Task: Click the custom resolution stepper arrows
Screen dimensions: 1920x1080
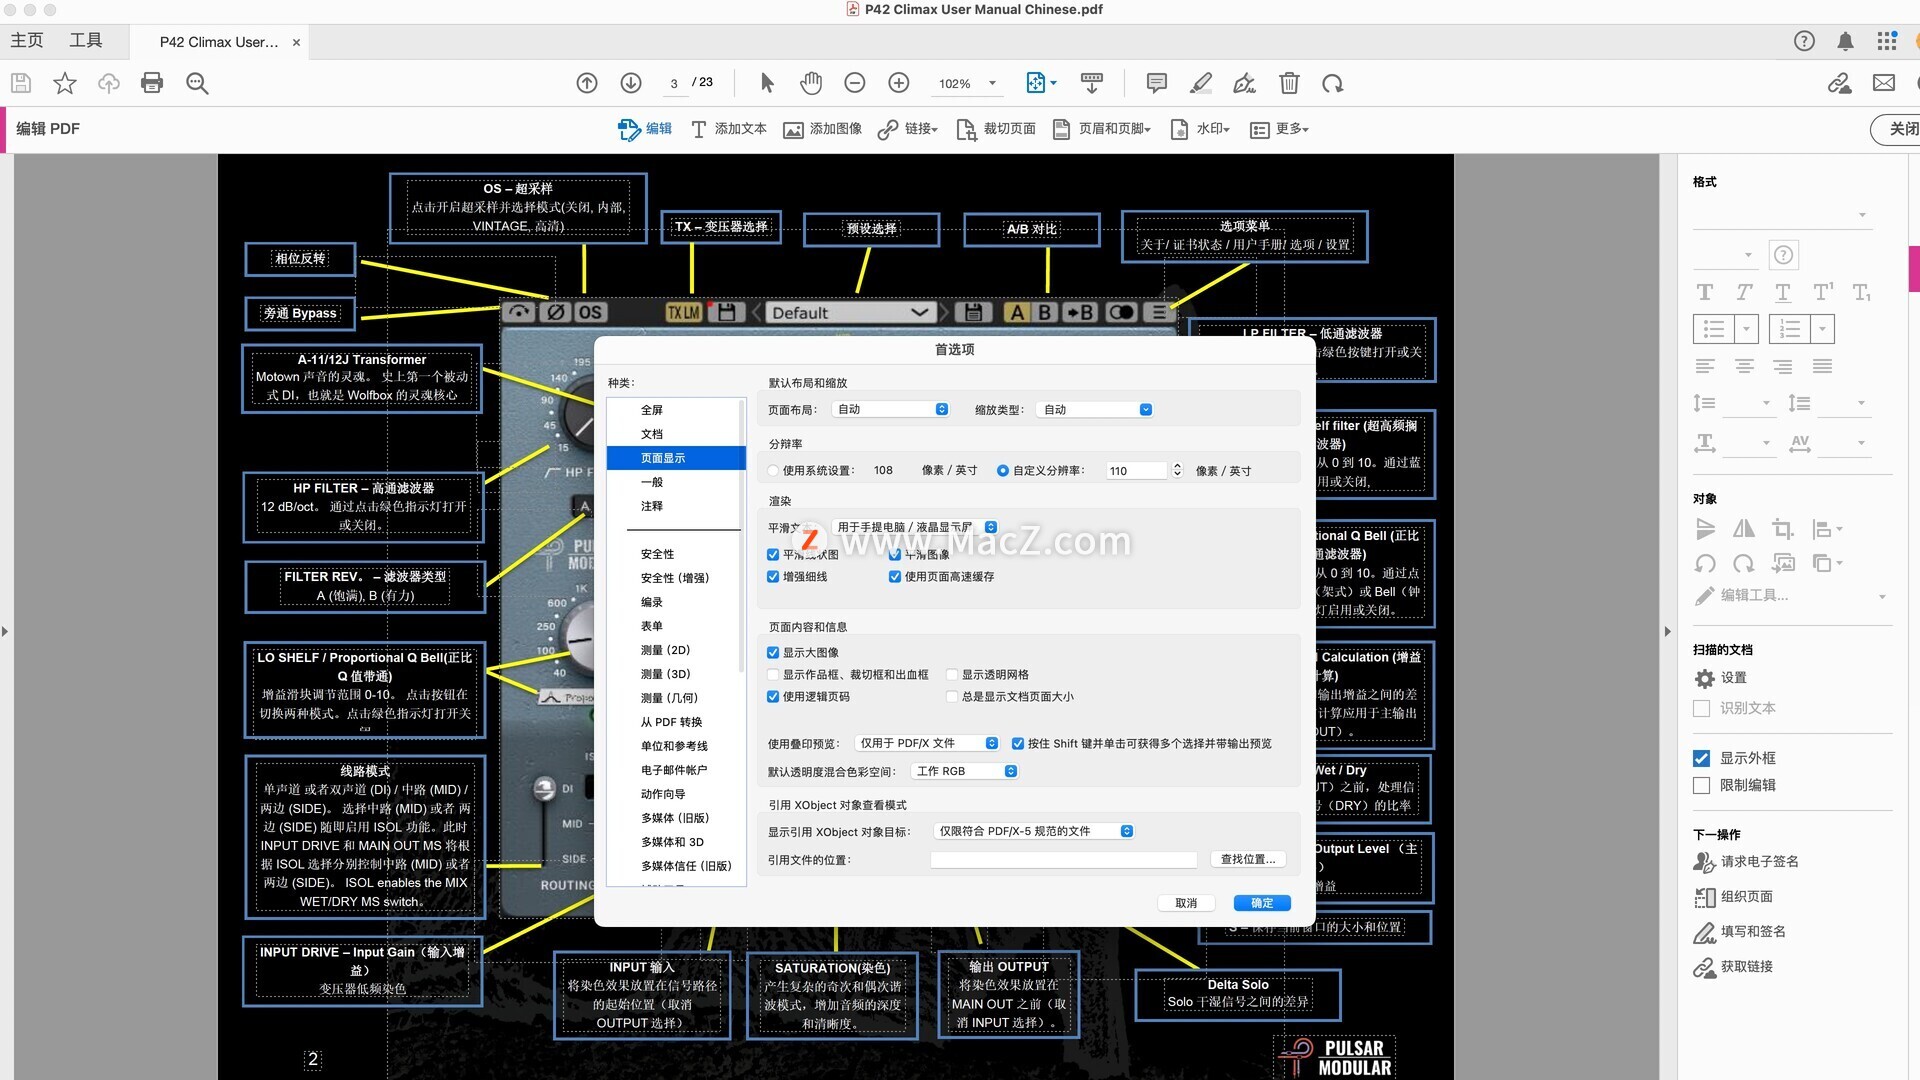Action: (x=1177, y=470)
